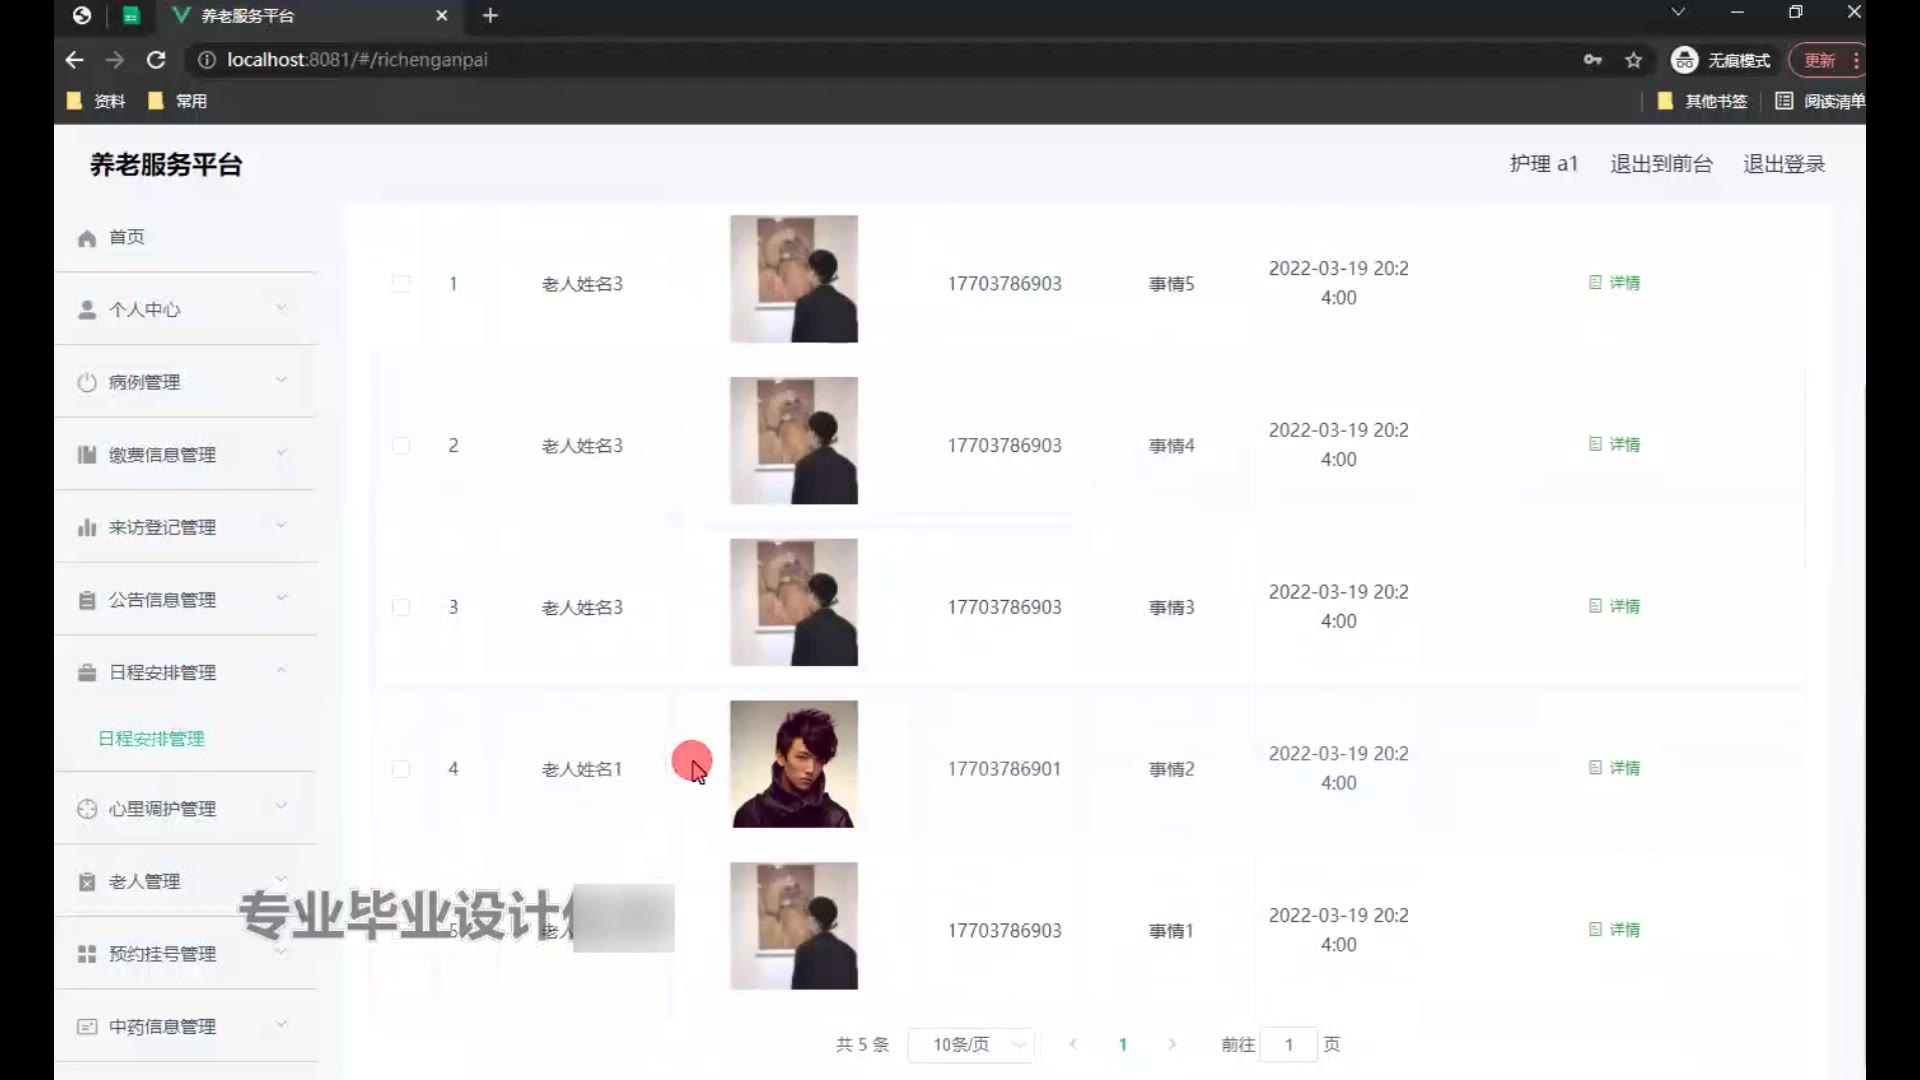Image resolution: width=1920 pixels, height=1080 pixels.
Task: Click the home icon beside 首页
Action: [x=87, y=238]
